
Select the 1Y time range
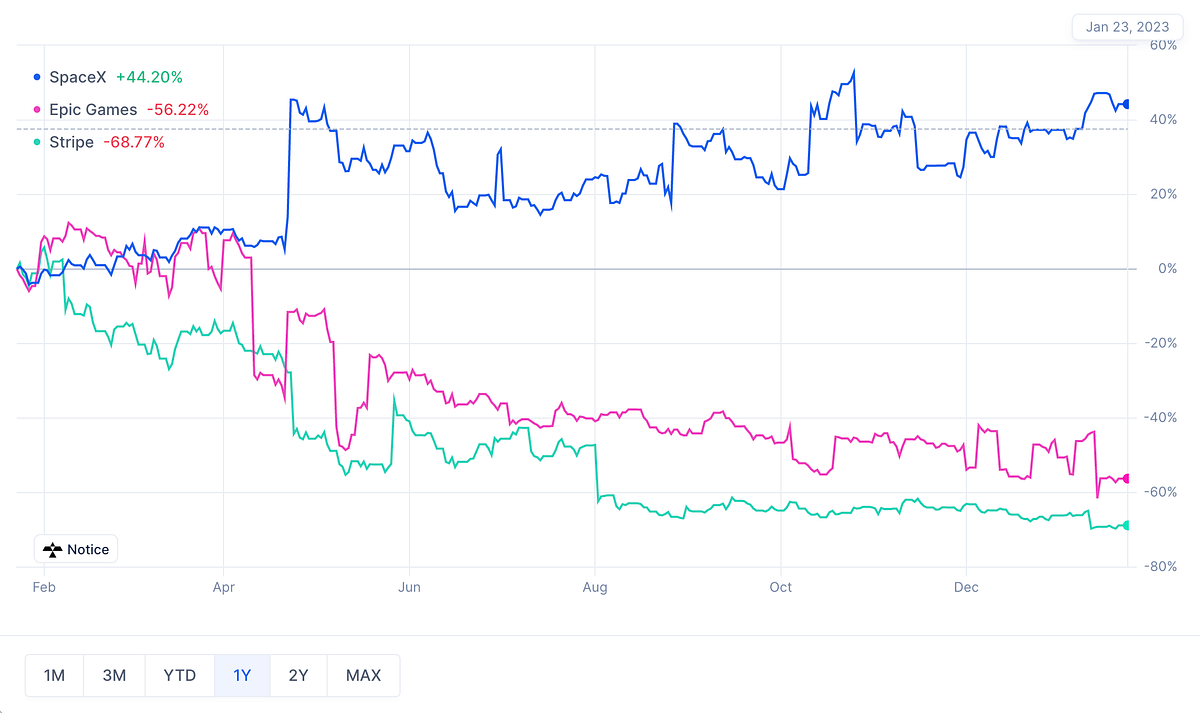(x=242, y=675)
